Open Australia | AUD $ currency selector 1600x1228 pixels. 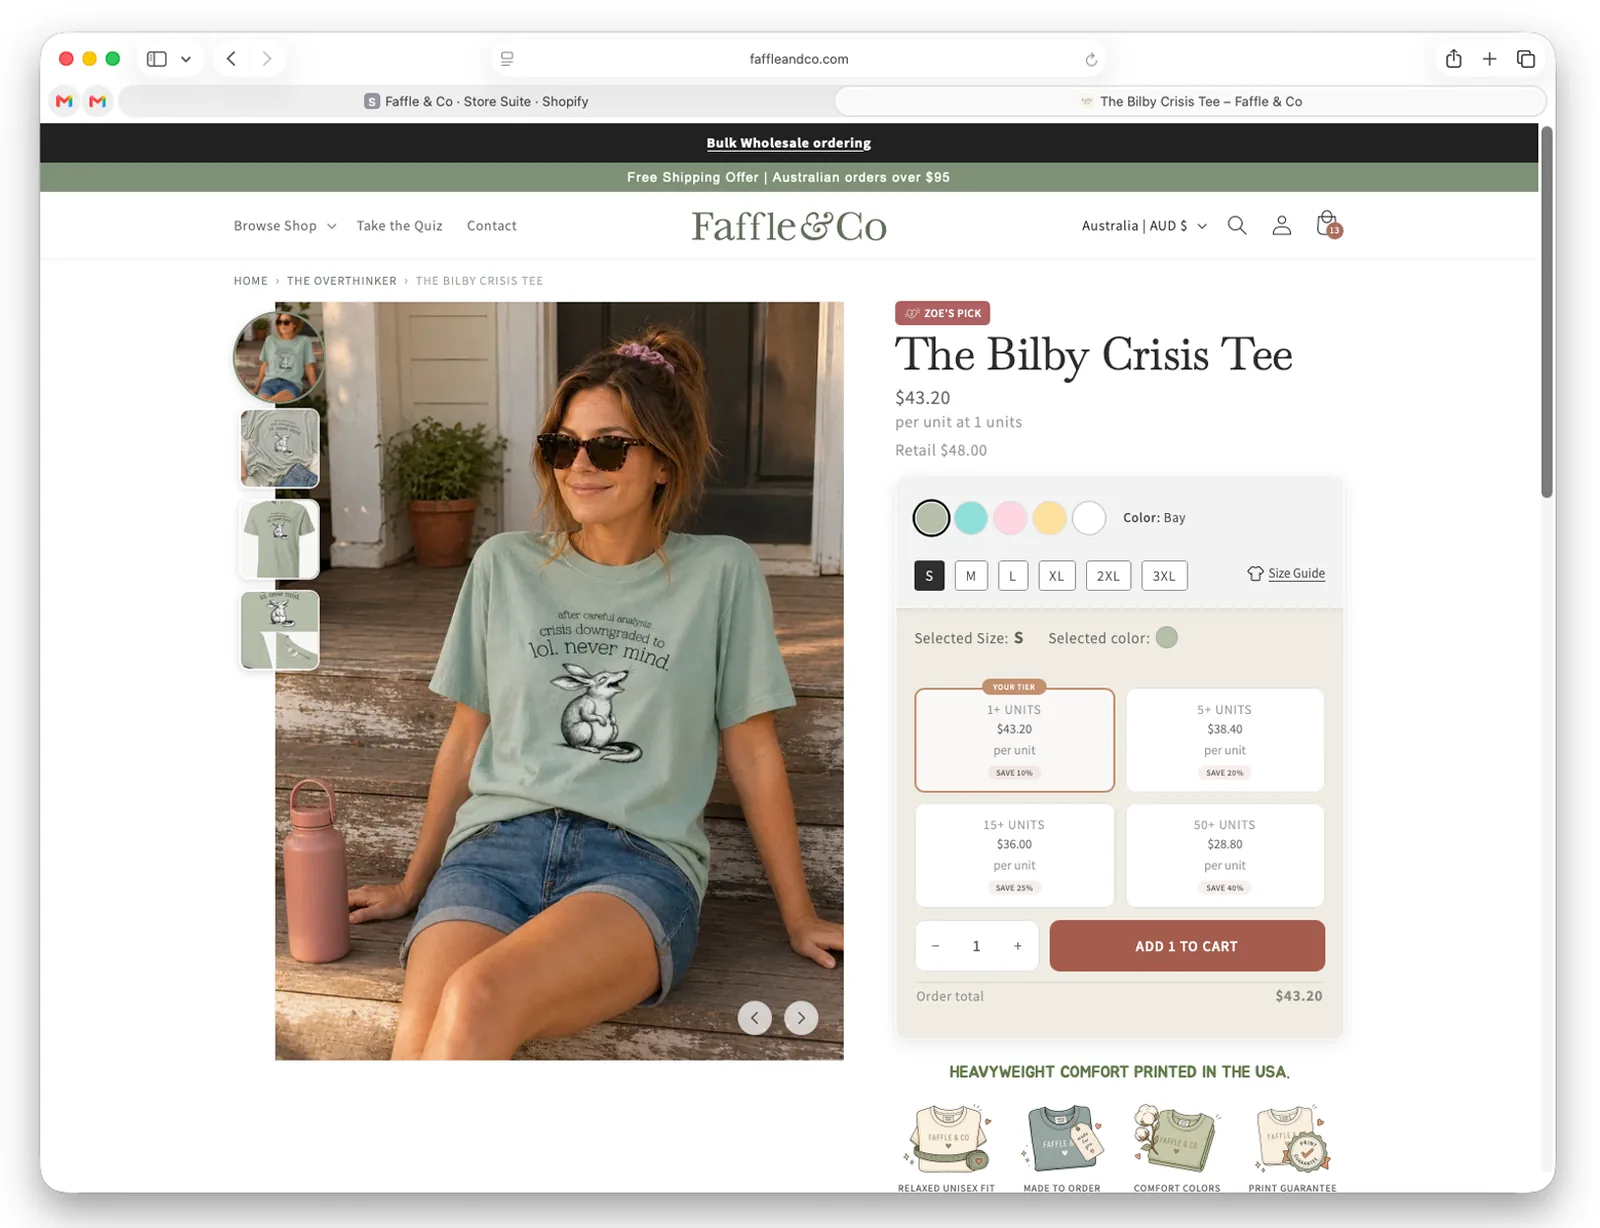[x=1144, y=226]
